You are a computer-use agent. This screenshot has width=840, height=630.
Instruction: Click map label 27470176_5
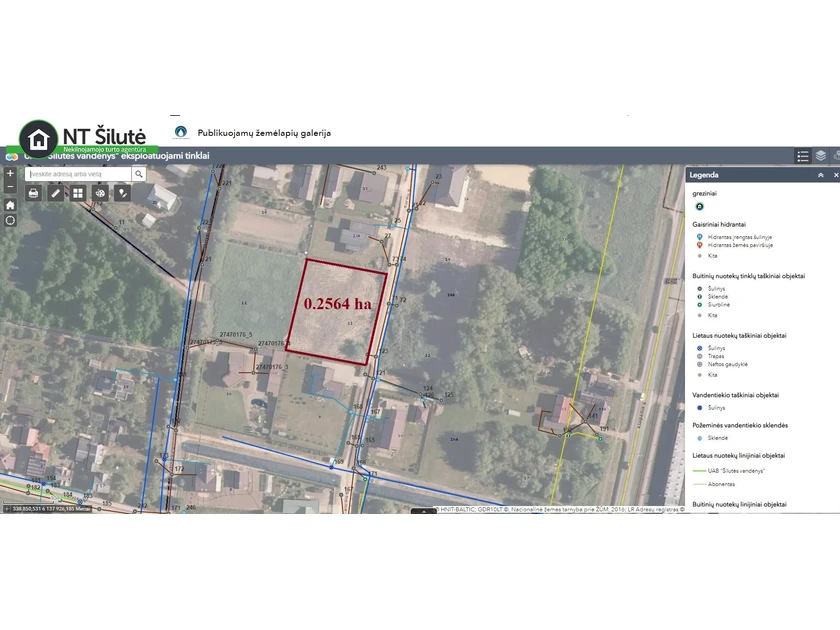point(236,335)
